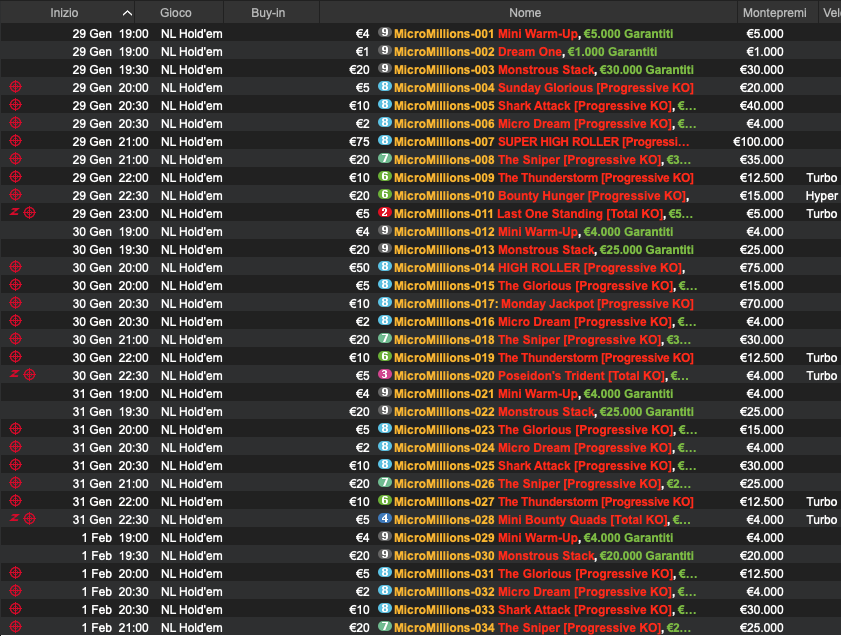Screen dimensions: 841x636
Task: Click the KO target icon for MicroMillions-010
Action: coord(16,195)
